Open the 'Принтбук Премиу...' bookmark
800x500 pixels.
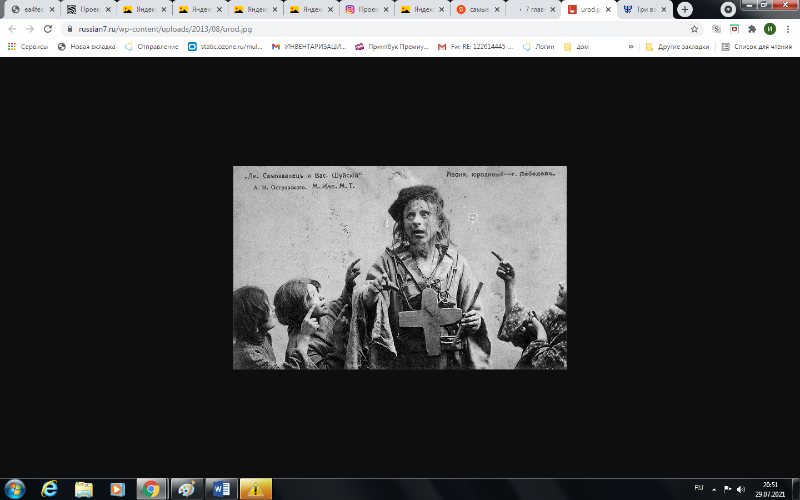(x=392, y=46)
